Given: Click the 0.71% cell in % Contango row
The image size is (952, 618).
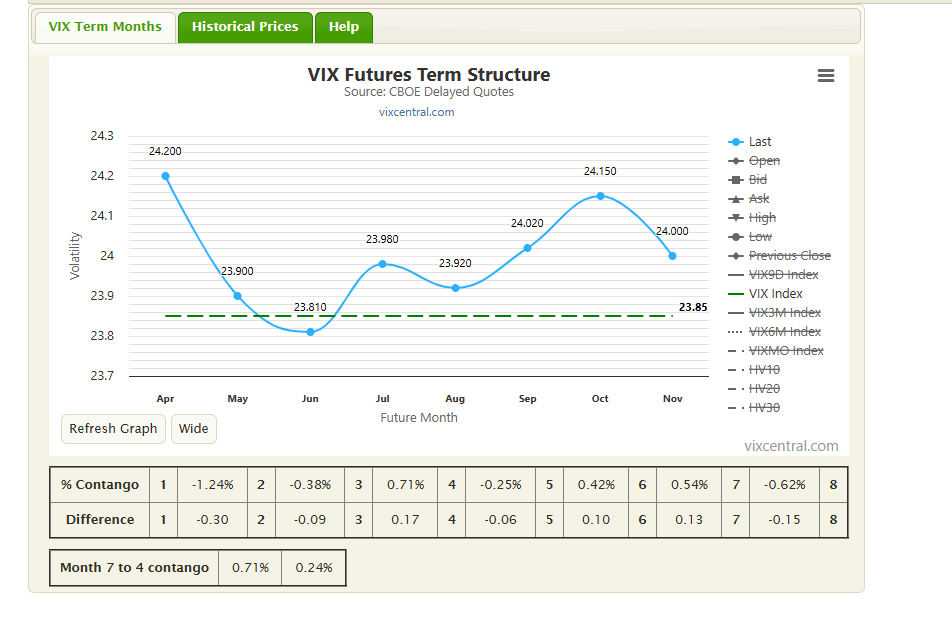Looking at the screenshot, I should pos(405,484).
